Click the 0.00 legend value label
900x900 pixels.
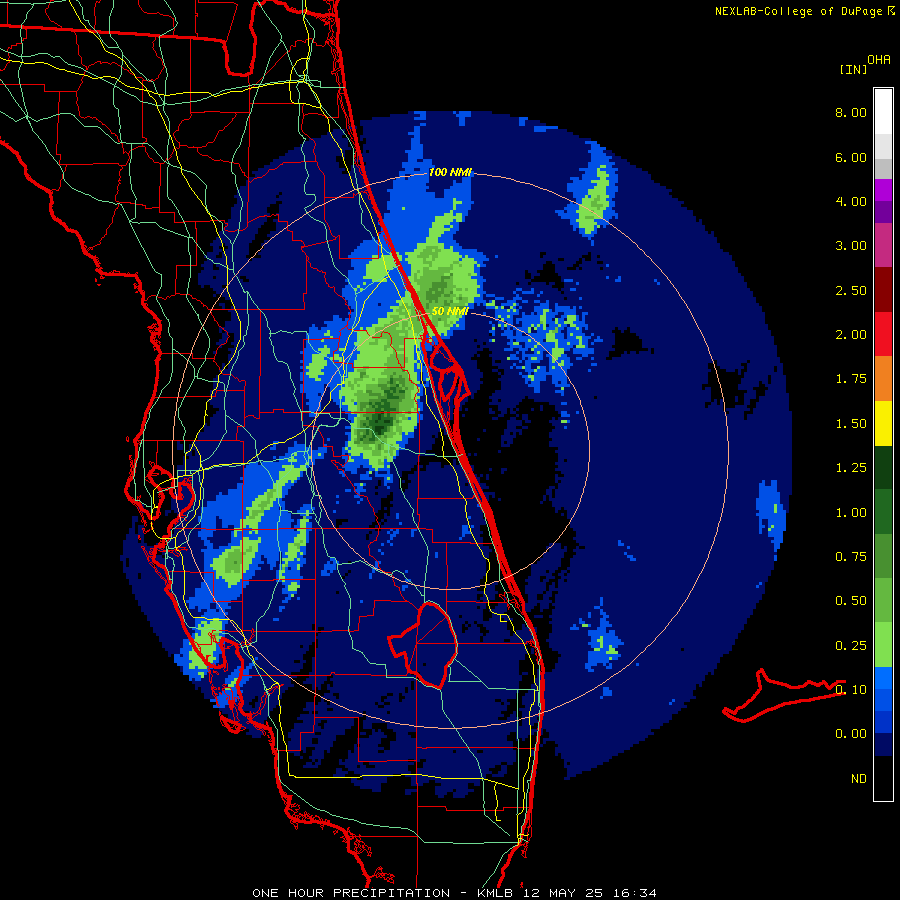point(851,734)
